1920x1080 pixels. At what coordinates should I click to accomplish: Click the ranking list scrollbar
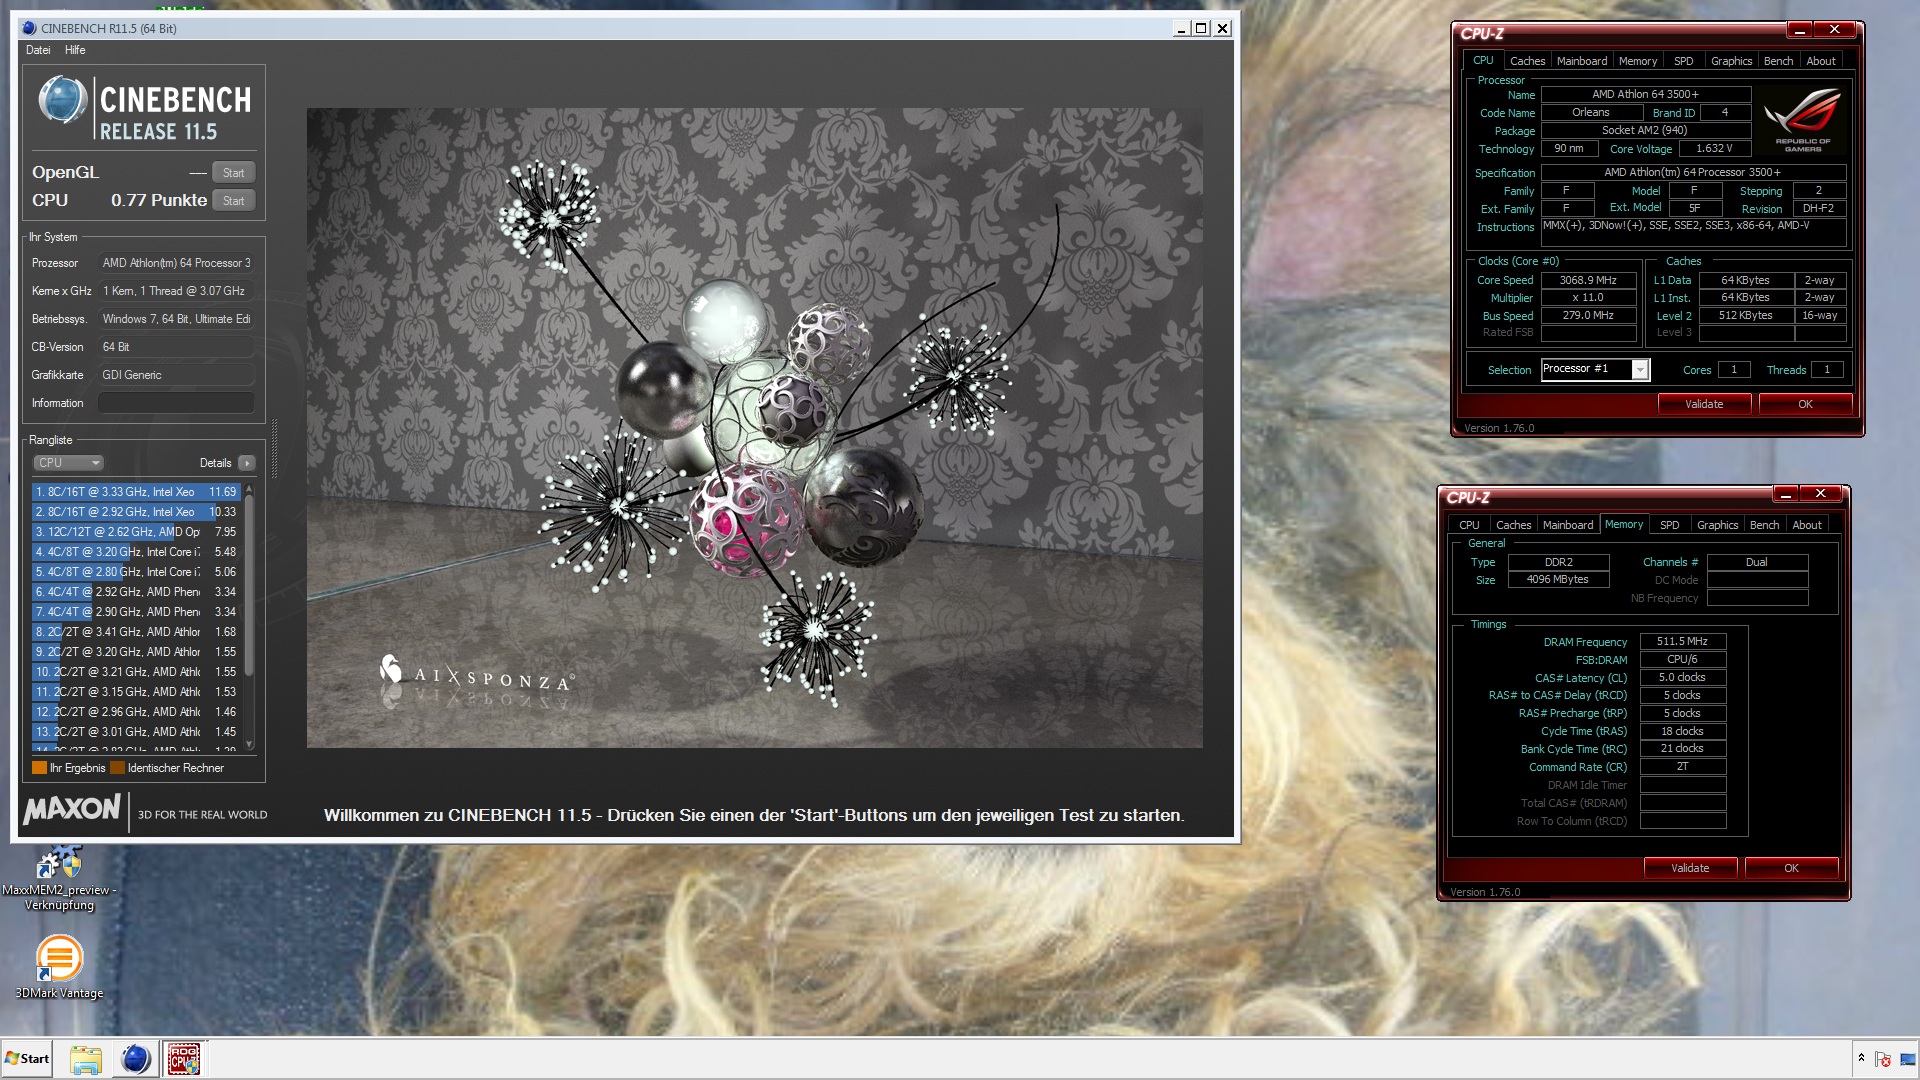click(249, 585)
